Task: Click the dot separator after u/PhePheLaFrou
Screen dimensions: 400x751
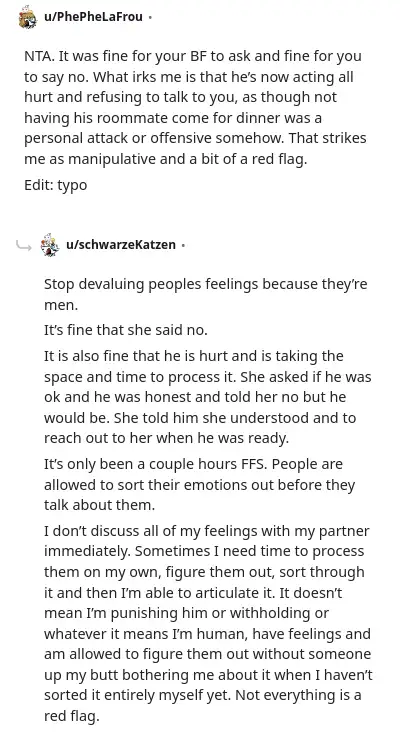Action: [x=150, y=17]
